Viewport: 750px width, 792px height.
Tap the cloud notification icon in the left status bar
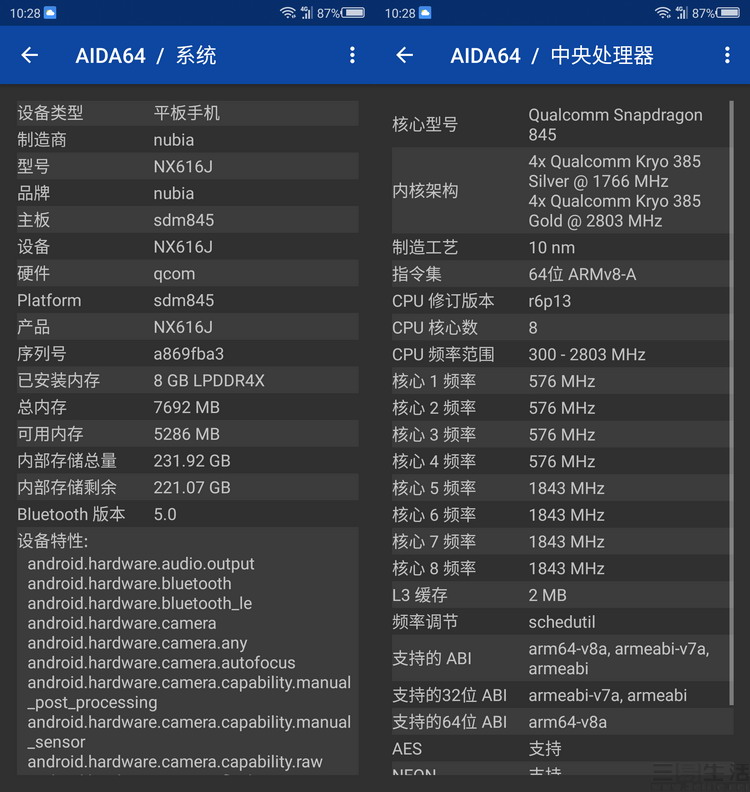click(x=50, y=13)
